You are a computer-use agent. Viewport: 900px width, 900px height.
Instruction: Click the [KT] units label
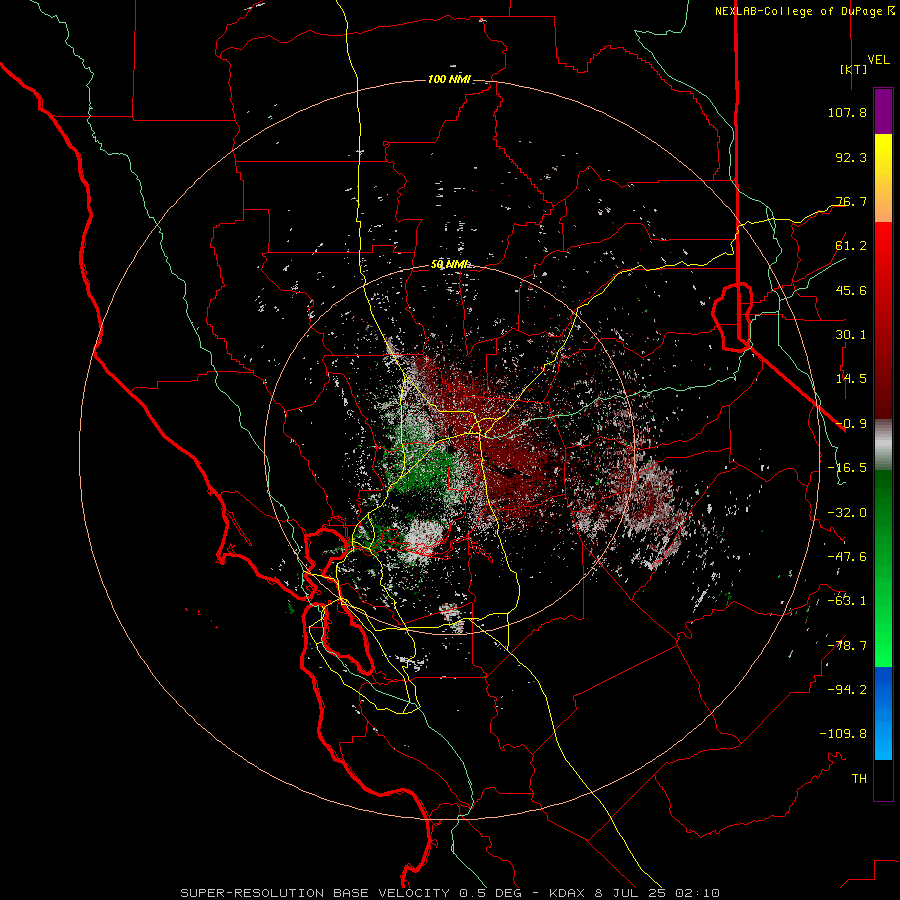coord(853,69)
